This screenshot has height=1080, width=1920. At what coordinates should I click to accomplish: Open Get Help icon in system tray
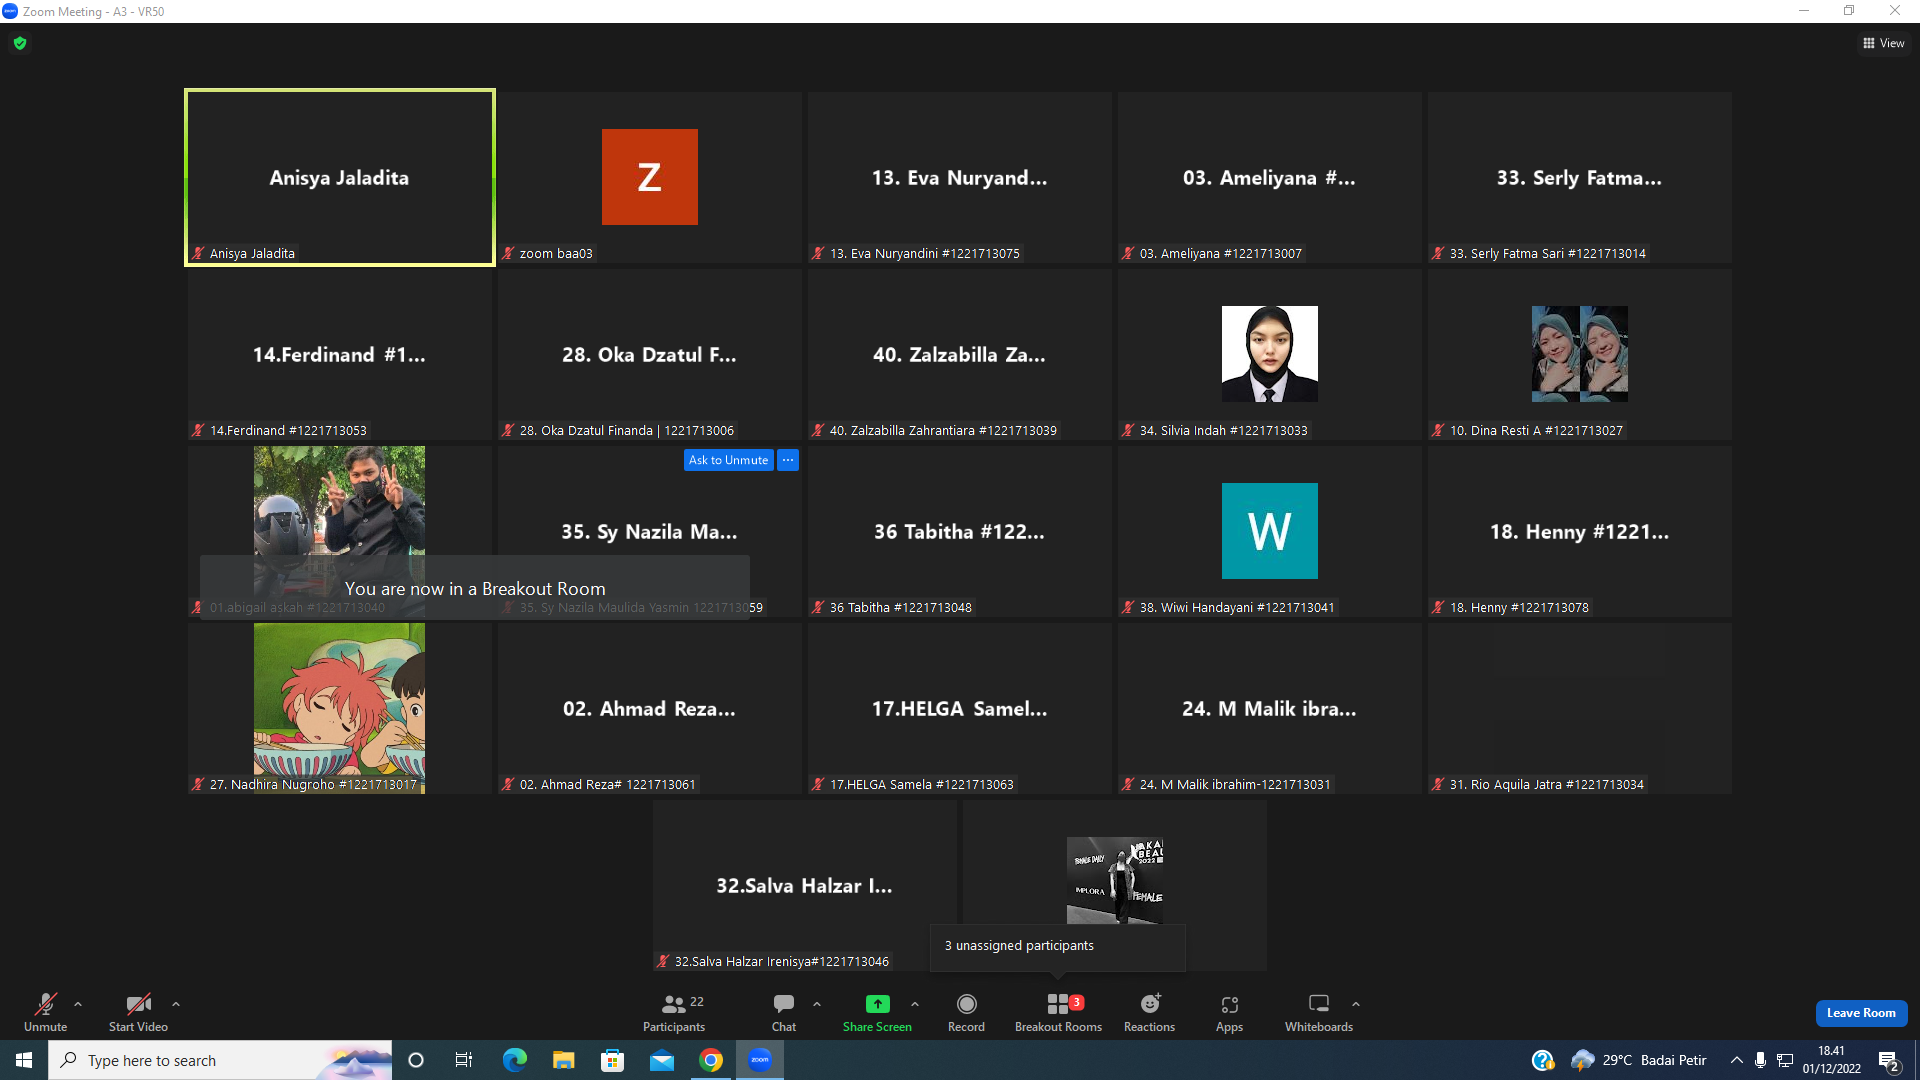[1543, 1060]
